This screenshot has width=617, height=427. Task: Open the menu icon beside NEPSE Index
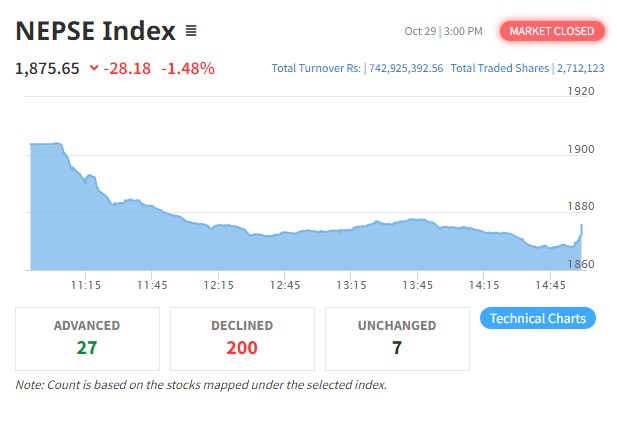point(191,31)
